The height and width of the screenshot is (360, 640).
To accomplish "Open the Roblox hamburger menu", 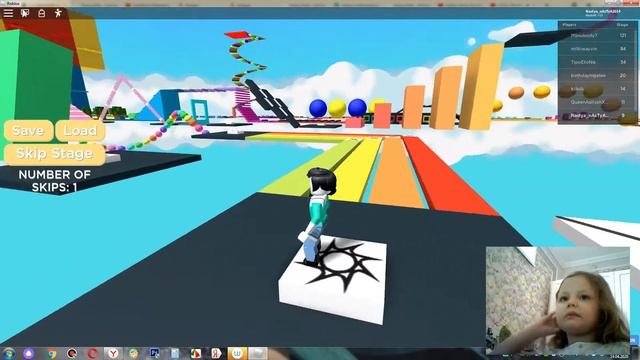I will click(x=8, y=13).
